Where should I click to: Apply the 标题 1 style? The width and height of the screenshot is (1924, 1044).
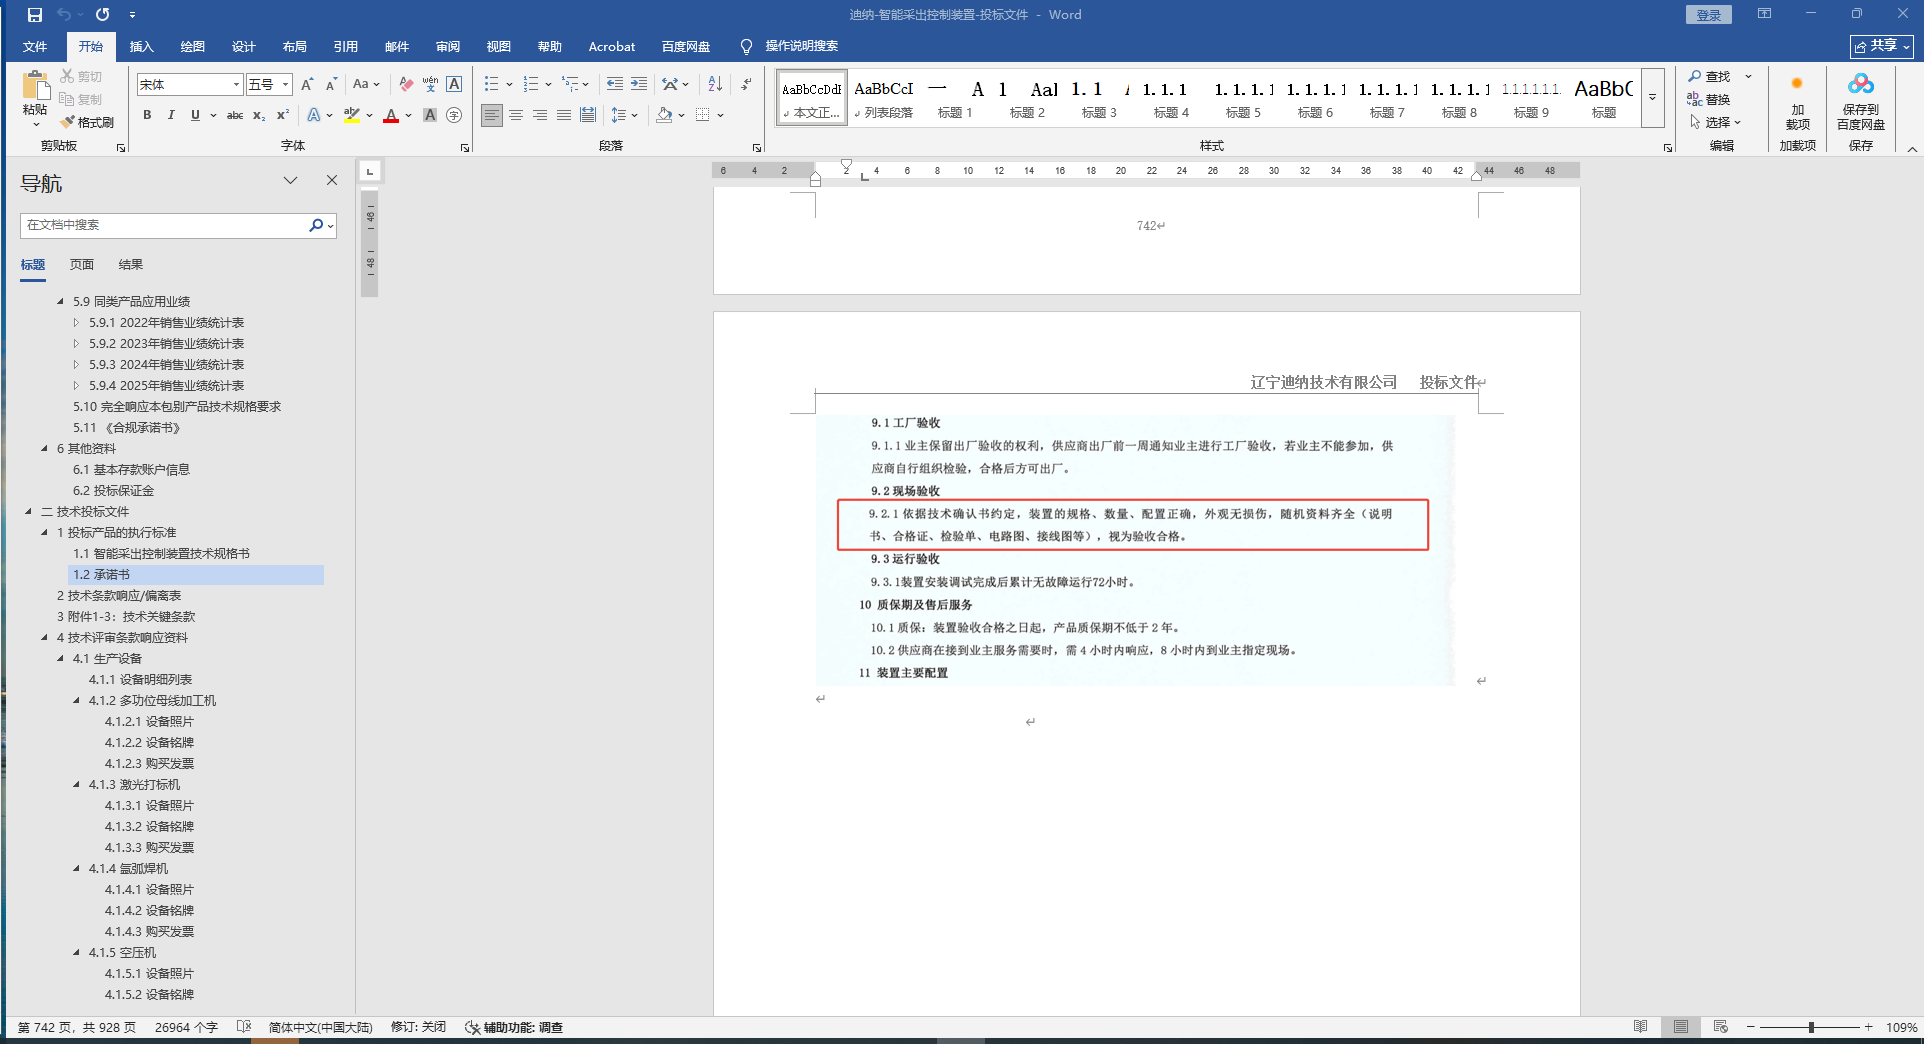(955, 98)
